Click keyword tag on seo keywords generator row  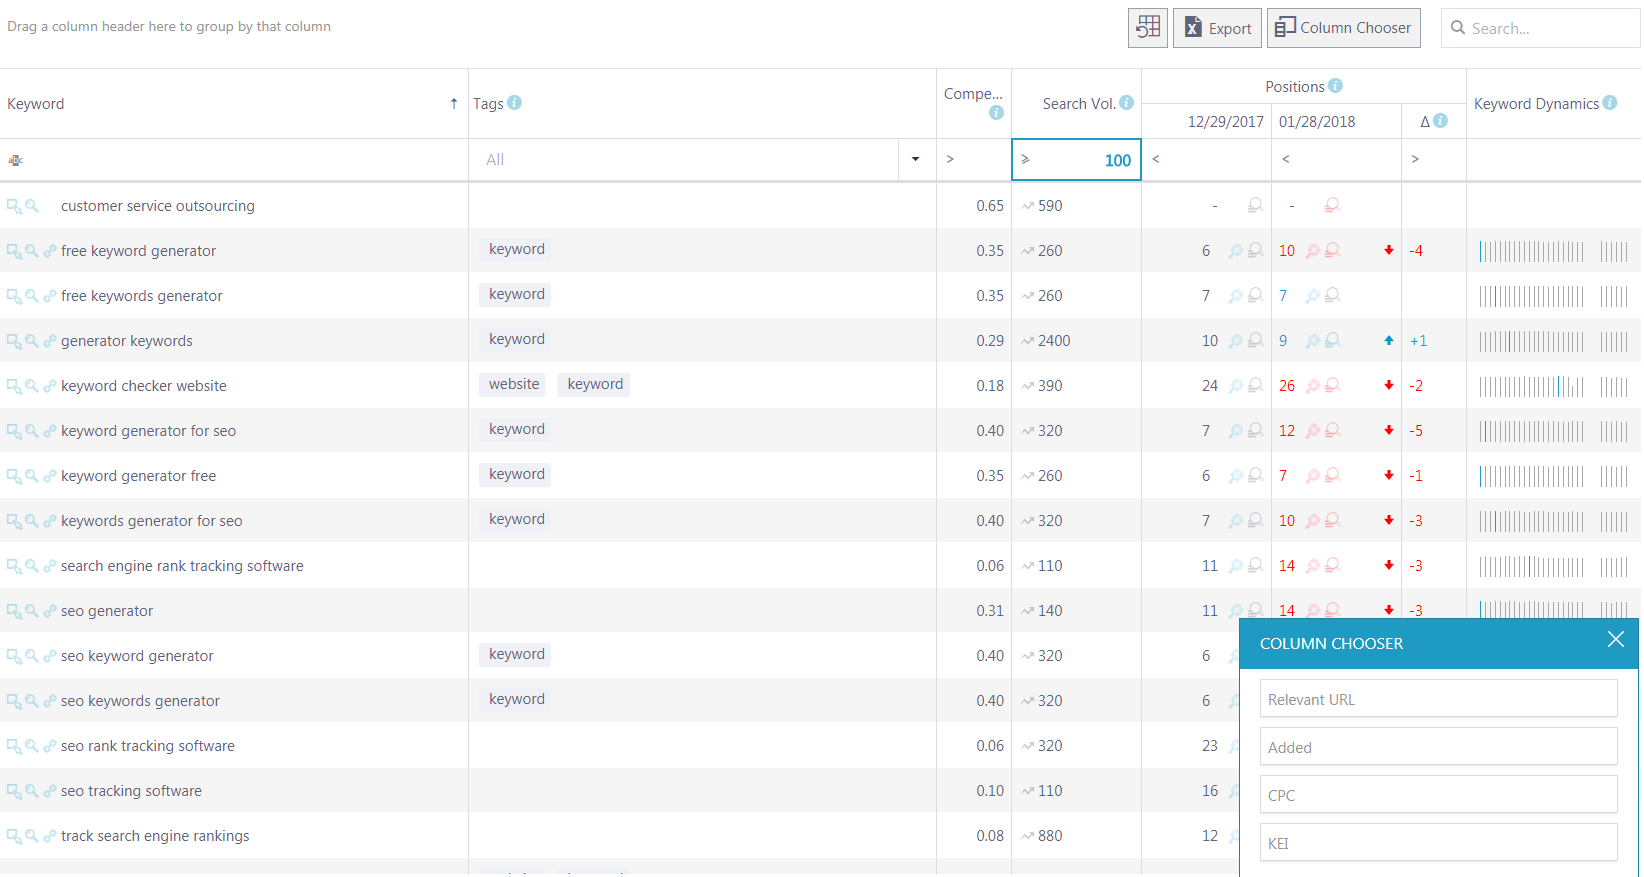(x=517, y=699)
